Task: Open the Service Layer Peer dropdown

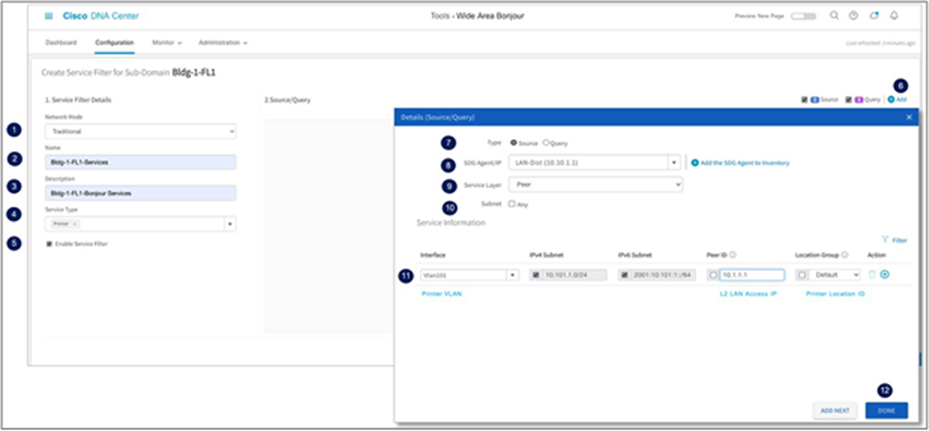Action: (595, 184)
